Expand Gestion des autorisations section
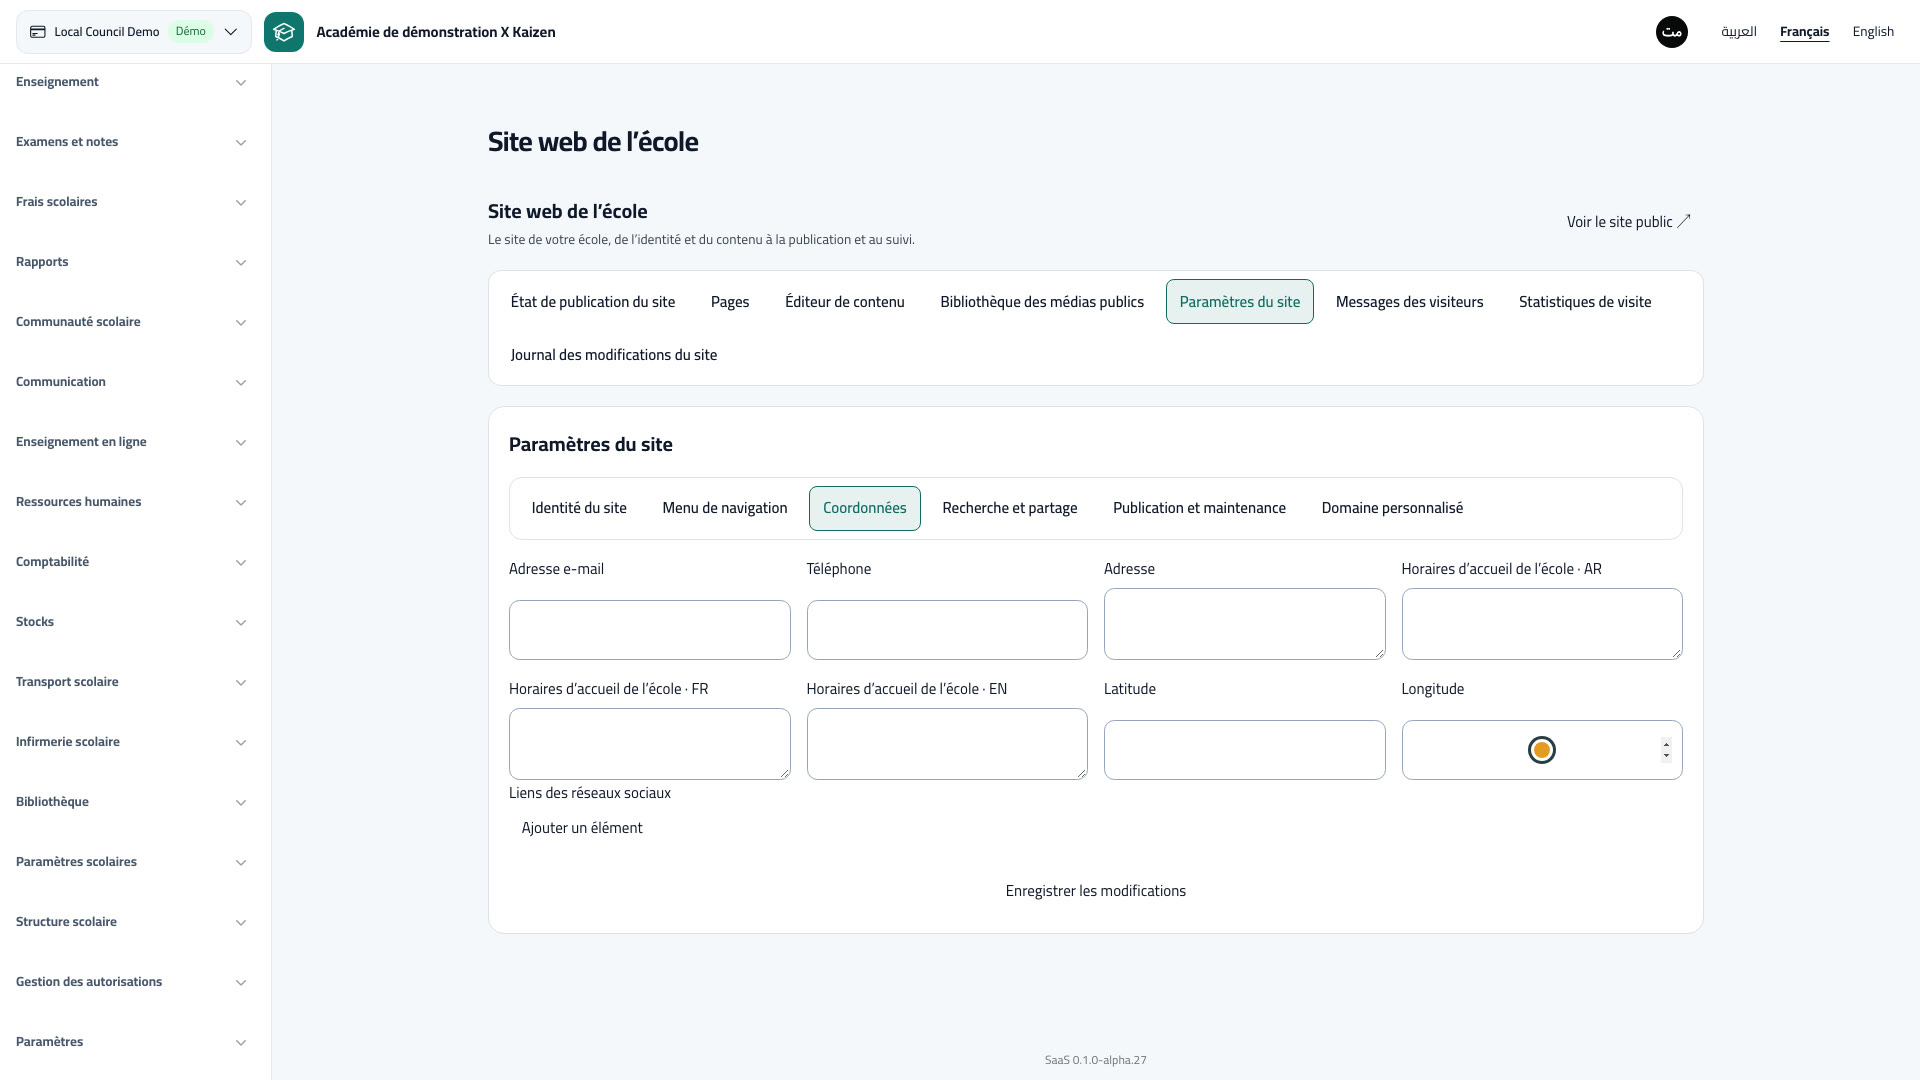Viewport: 1920px width, 1080px height. click(x=131, y=982)
